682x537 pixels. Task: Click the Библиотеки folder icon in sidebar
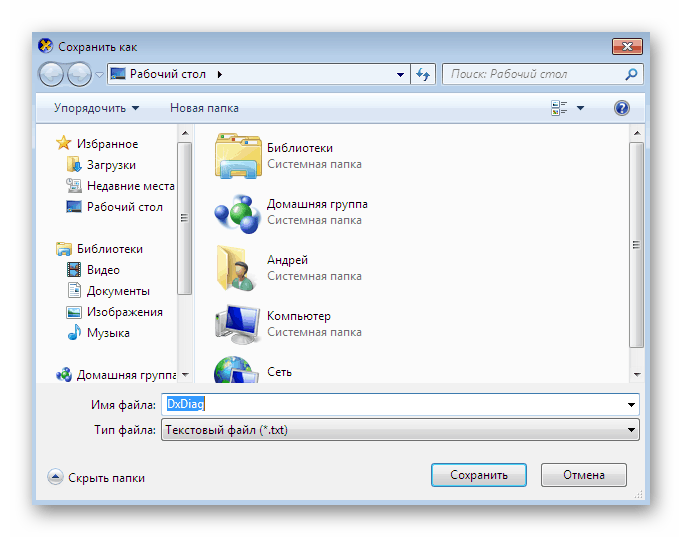click(64, 249)
